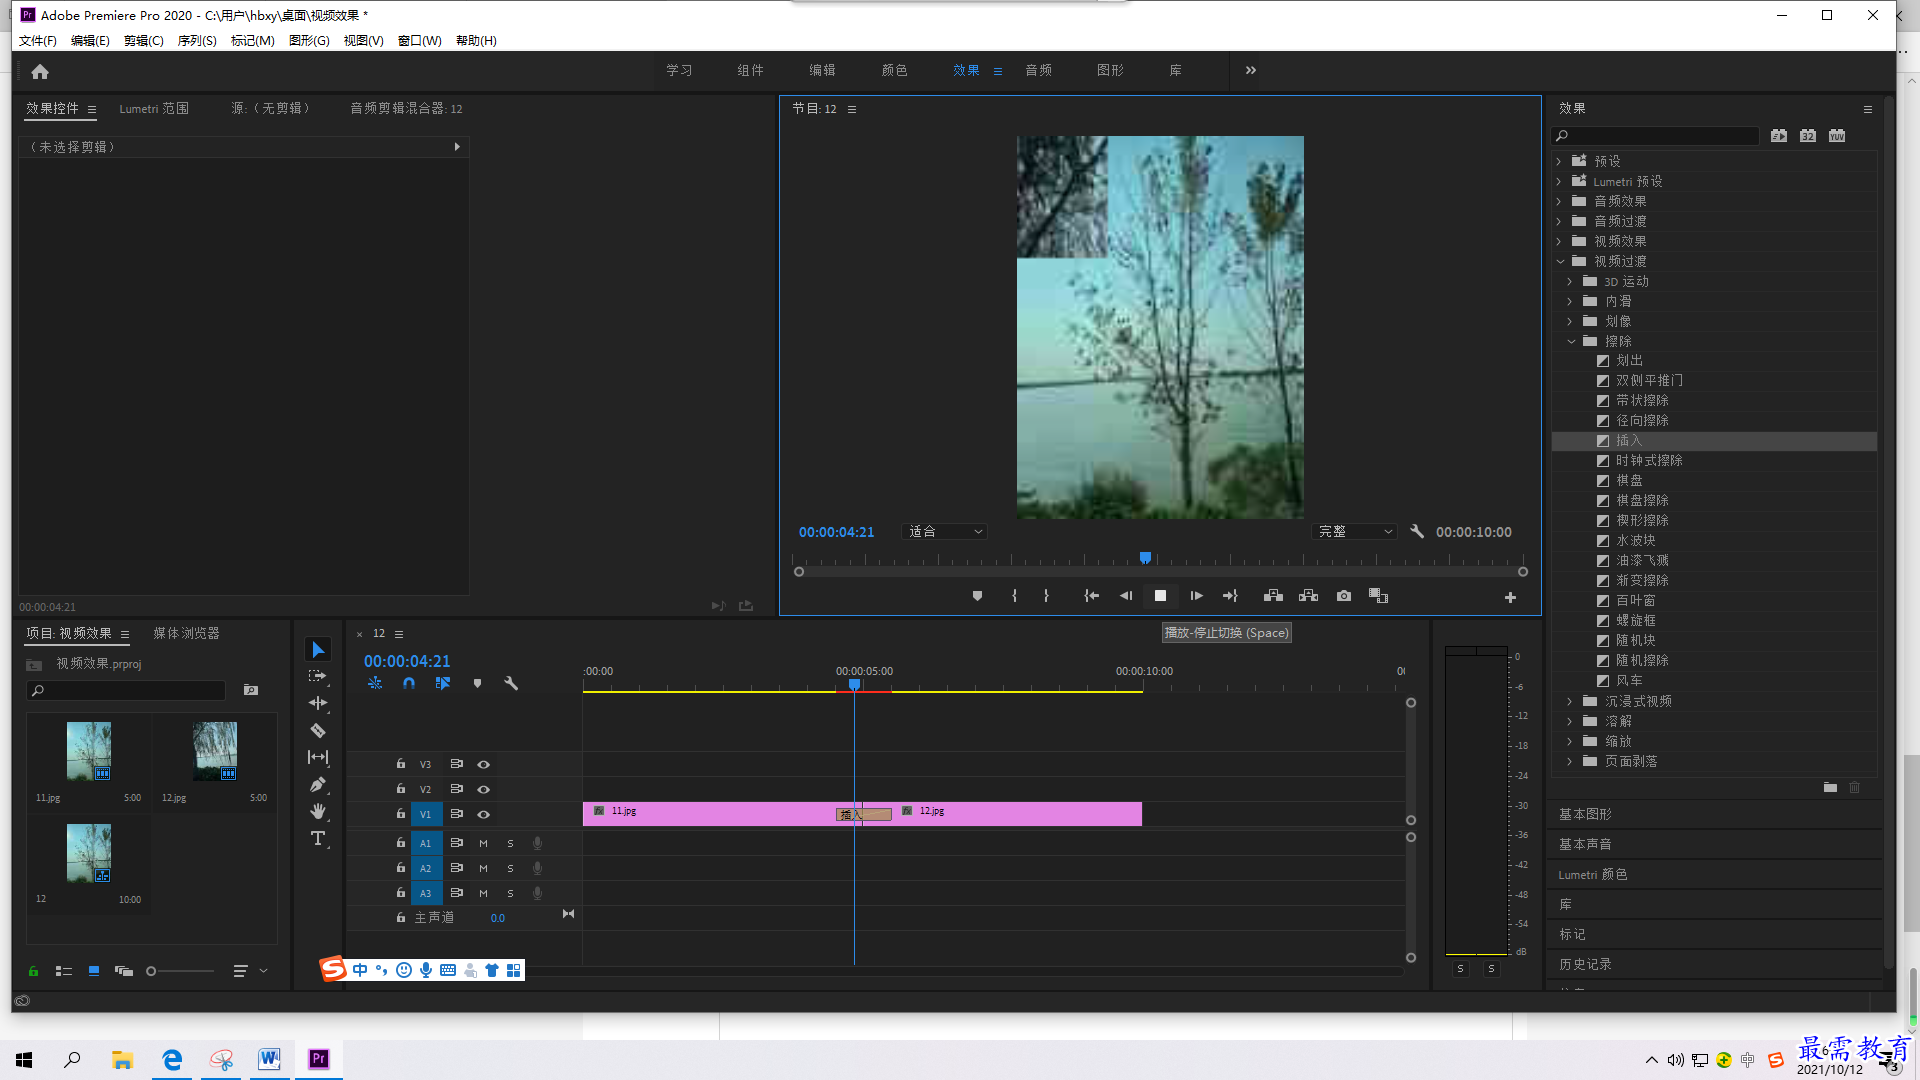Image resolution: width=1920 pixels, height=1080 pixels.
Task: Open Program monitor settings wrench
Action: (x=1417, y=532)
